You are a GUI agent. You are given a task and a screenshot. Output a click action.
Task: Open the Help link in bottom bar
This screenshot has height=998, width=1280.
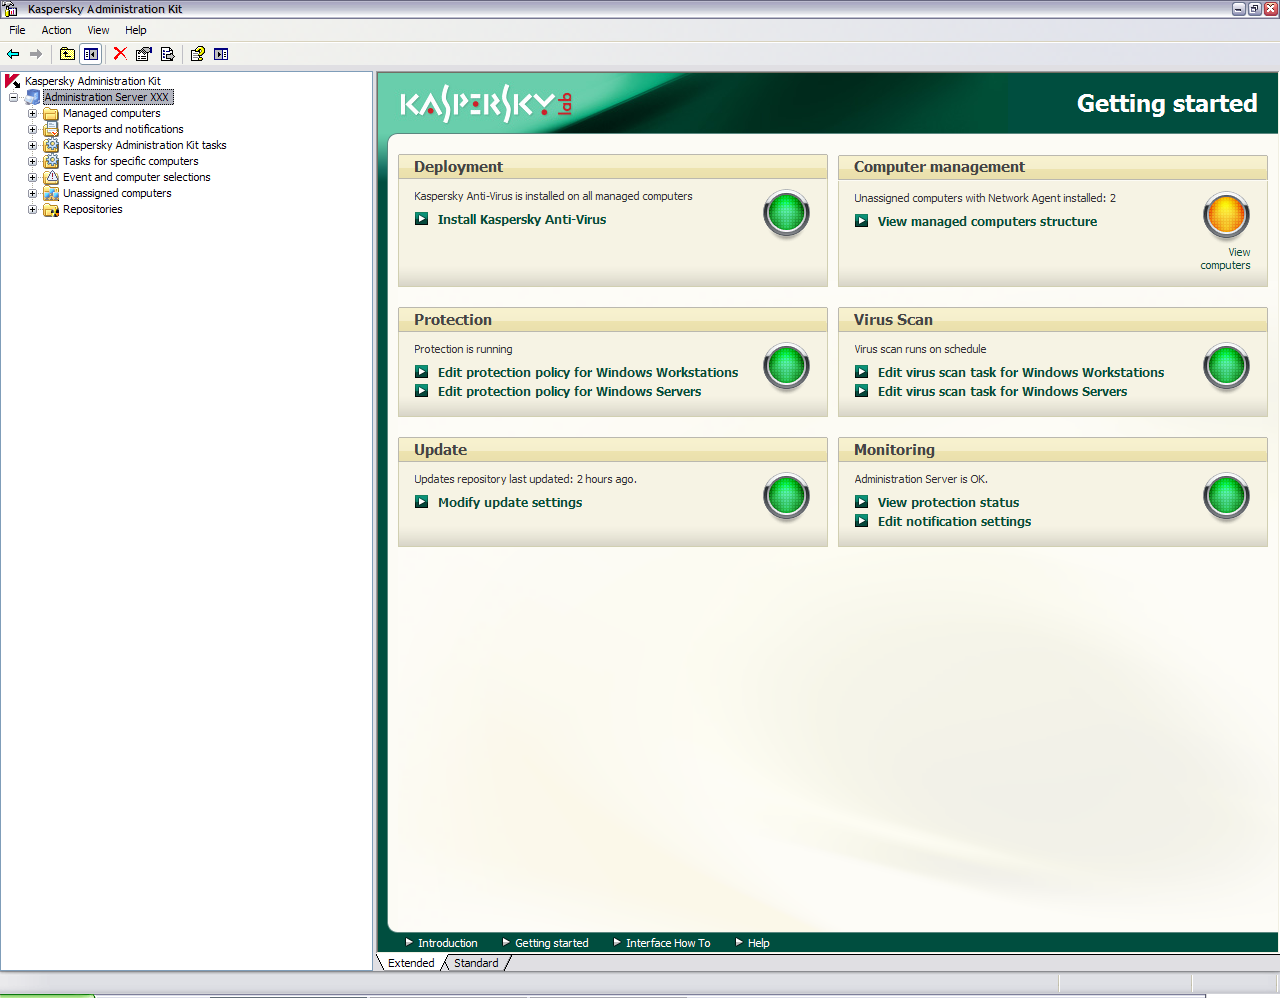(x=758, y=943)
